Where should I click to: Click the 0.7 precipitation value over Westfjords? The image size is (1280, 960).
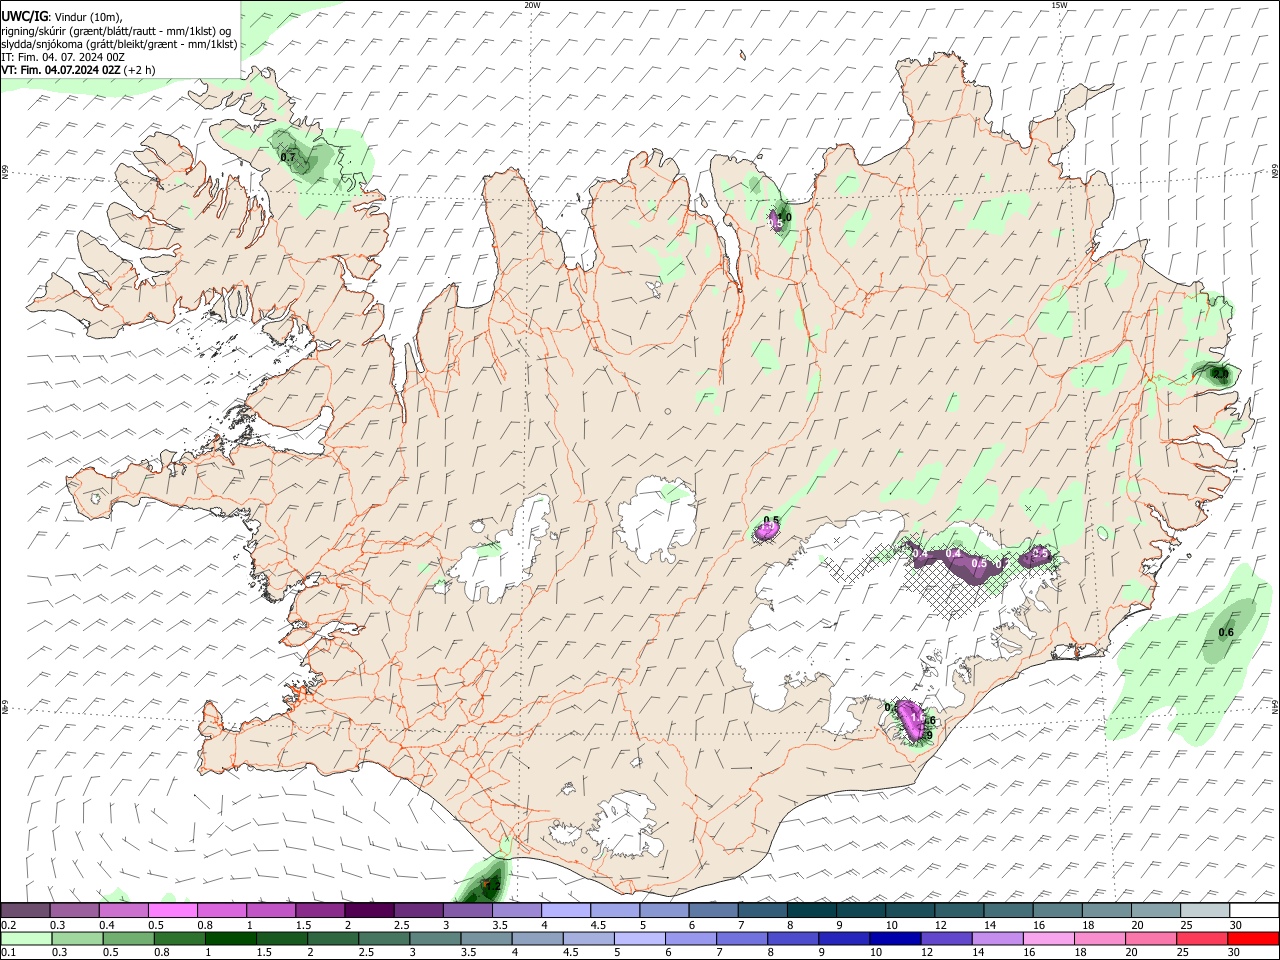coord(288,158)
